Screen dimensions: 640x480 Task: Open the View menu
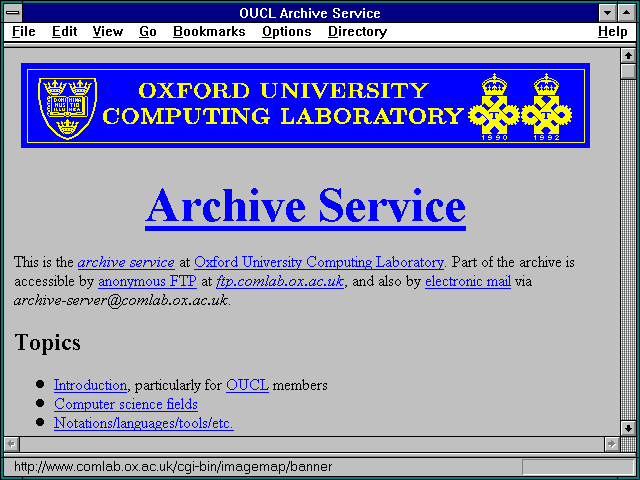click(x=108, y=31)
